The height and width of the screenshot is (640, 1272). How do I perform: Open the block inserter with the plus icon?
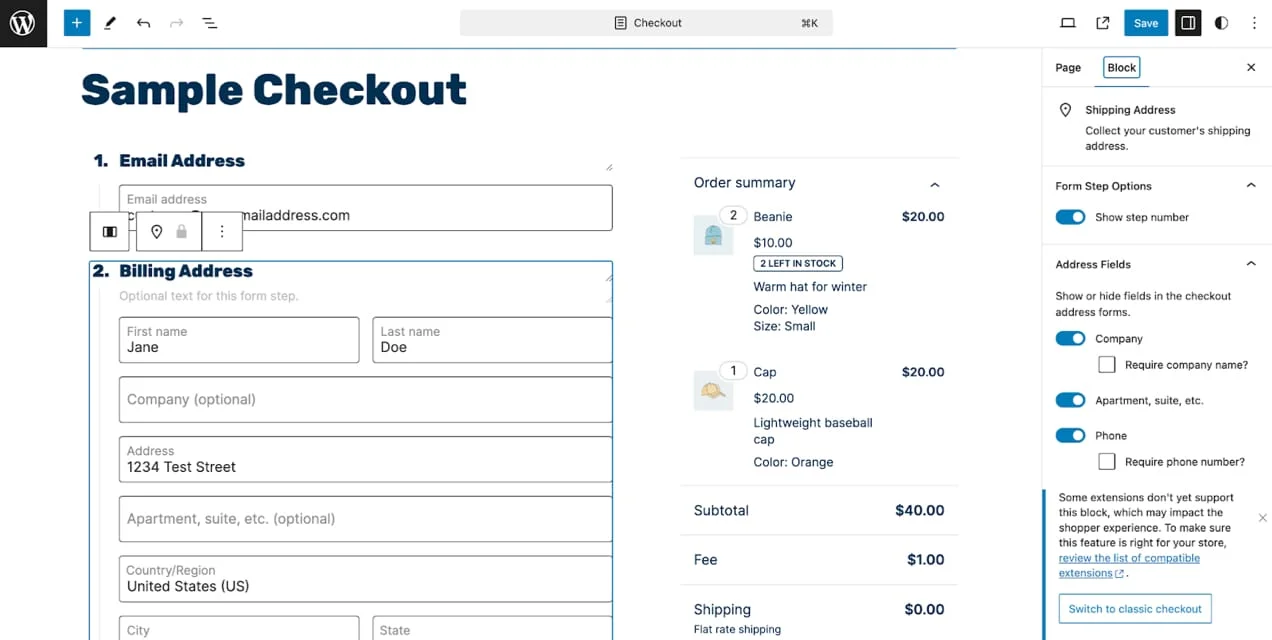tap(77, 22)
